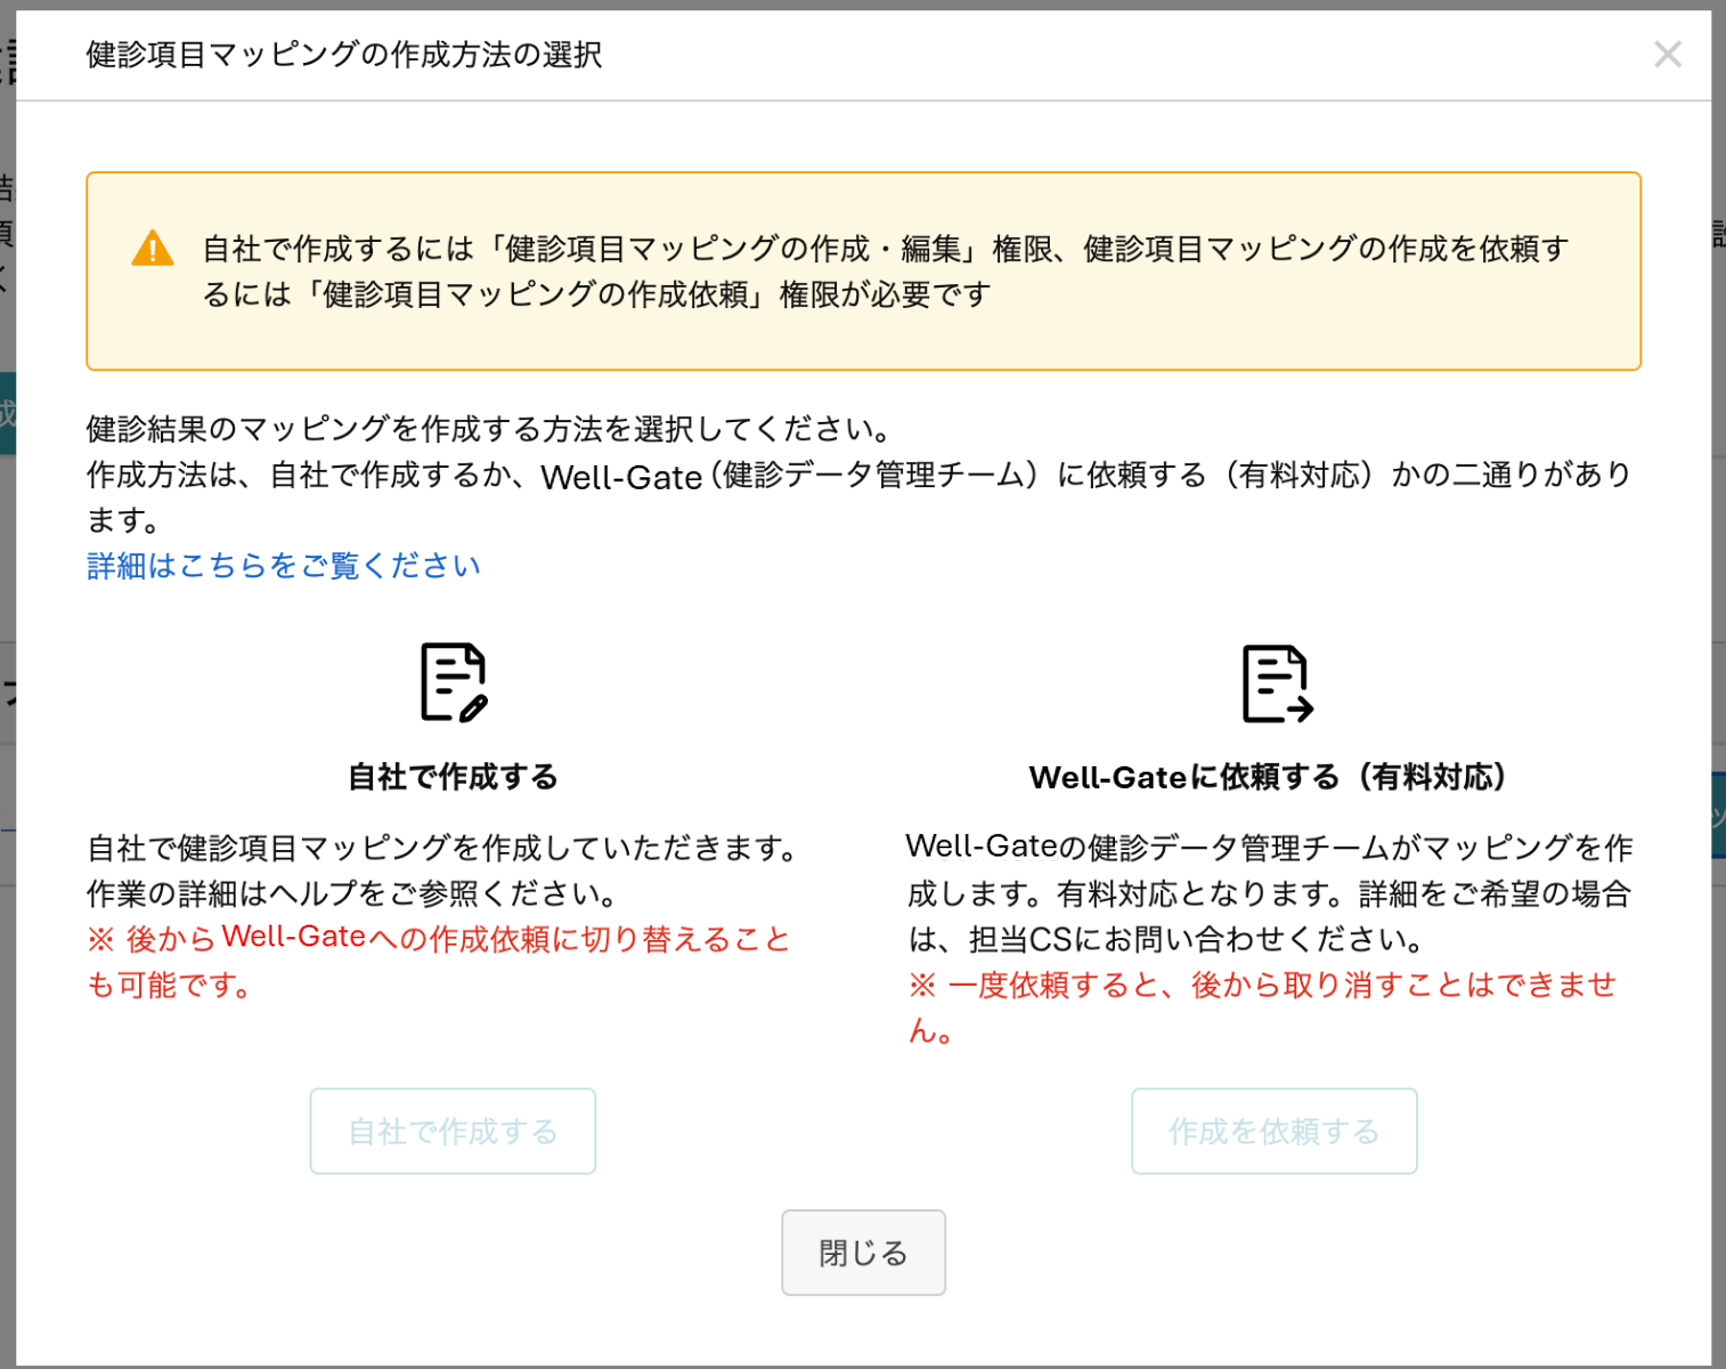Click the teal background button at left edge
The height and width of the screenshot is (1369, 1726).
pos(7,413)
